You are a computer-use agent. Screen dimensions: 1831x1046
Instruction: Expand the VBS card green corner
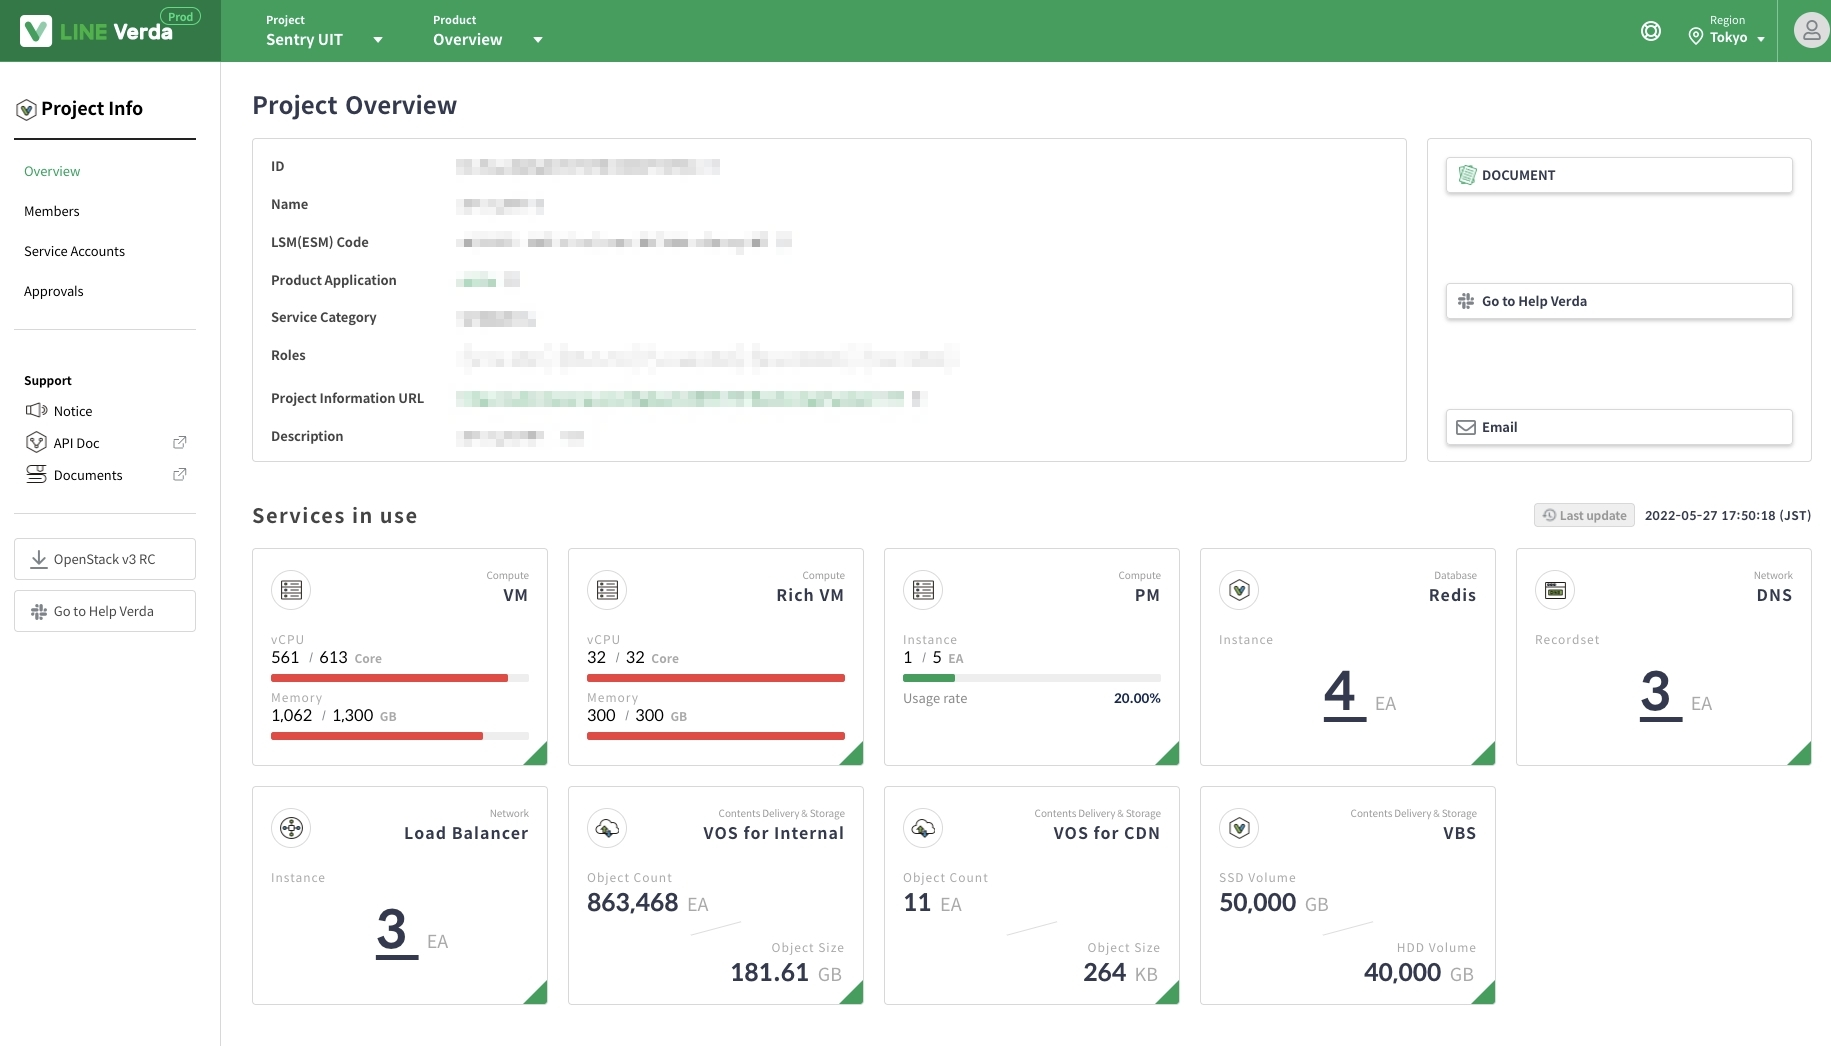(1486, 995)
